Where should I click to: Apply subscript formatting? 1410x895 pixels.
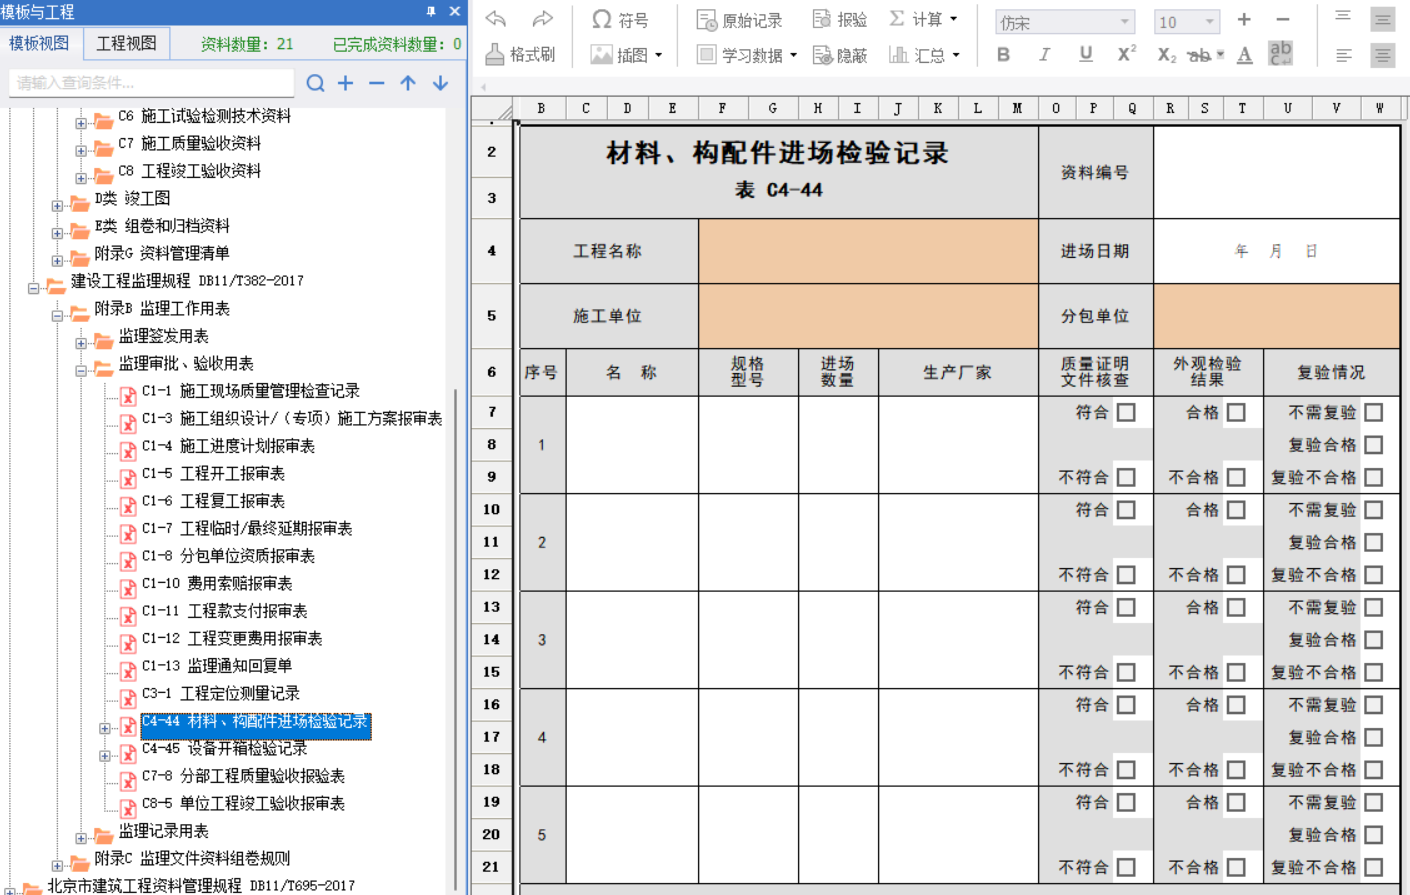(1166, 55)
